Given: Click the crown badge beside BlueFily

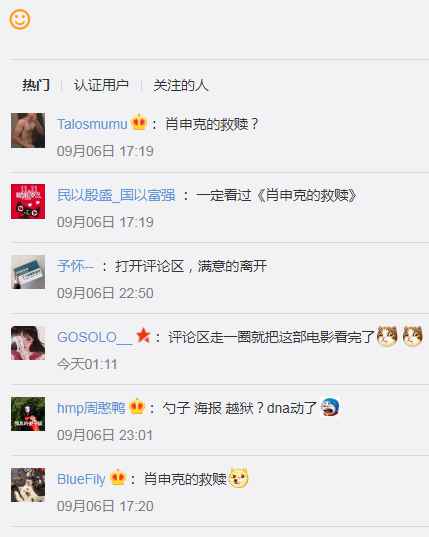Looking at the screenshot, I should pos(118,477).
